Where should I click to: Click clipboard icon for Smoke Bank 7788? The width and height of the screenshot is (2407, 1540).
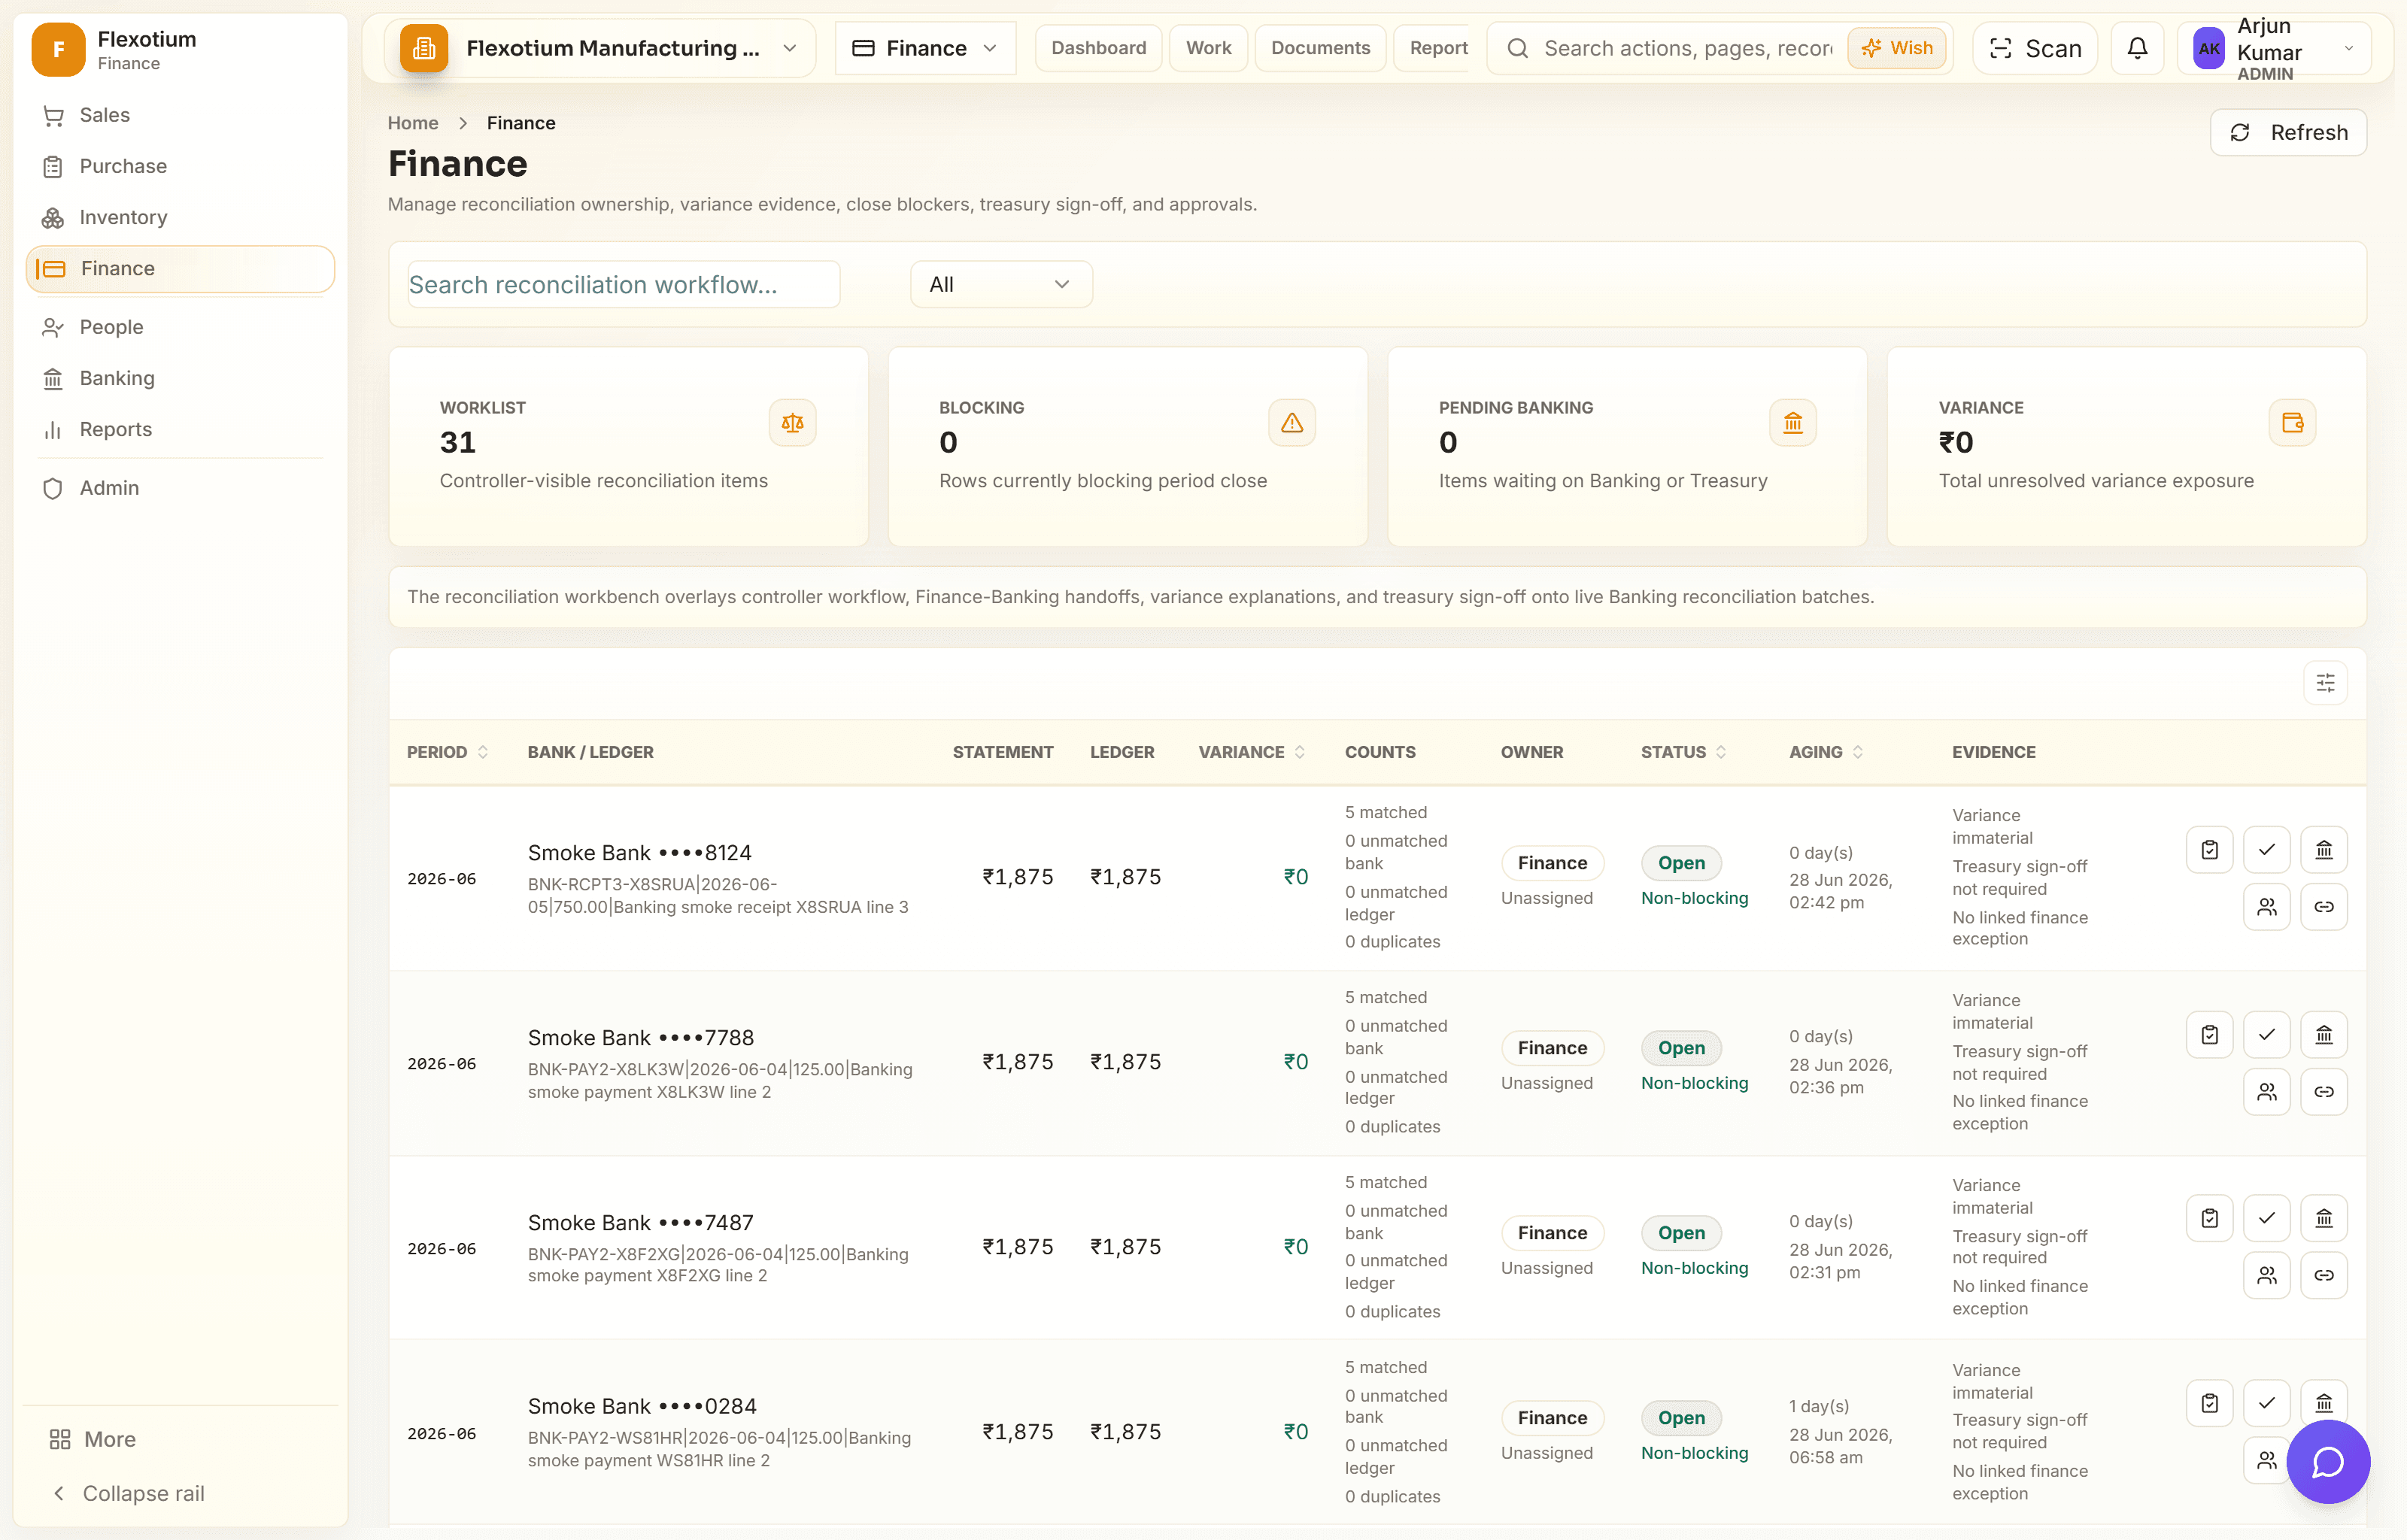(x=2209, y=1035)
